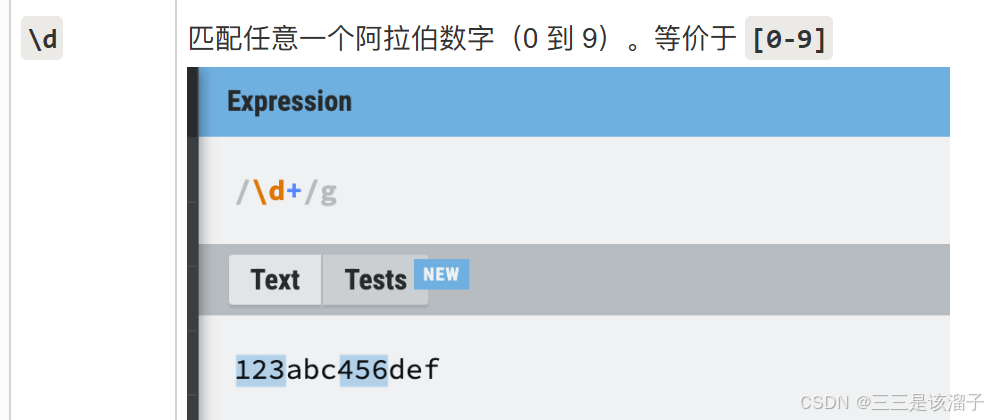Click blank space in the expression input area

630,193
